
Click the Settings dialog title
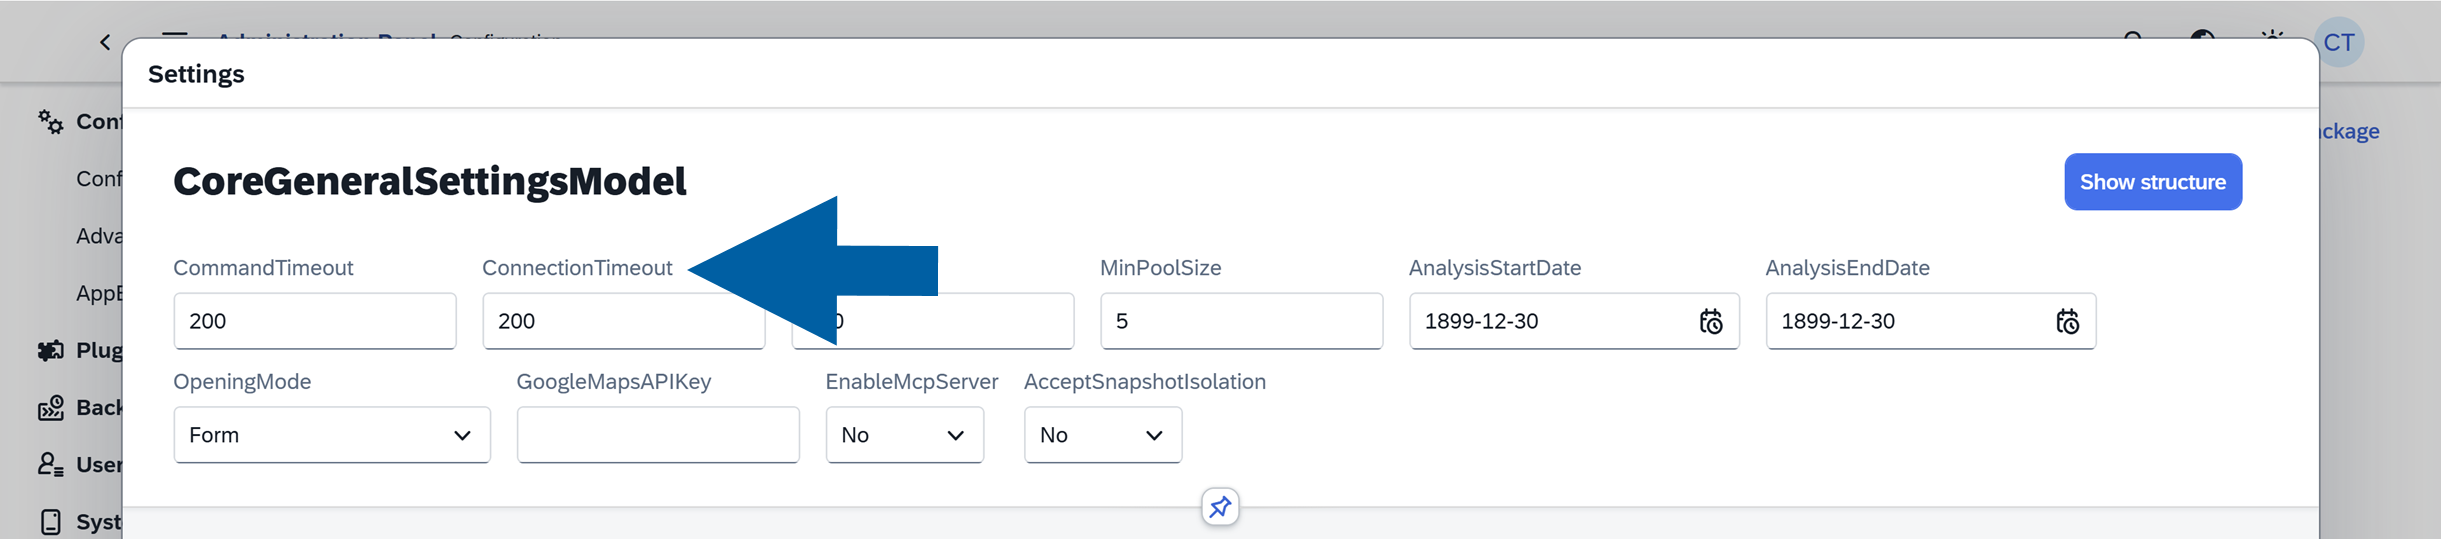click(x=196, y=74)
